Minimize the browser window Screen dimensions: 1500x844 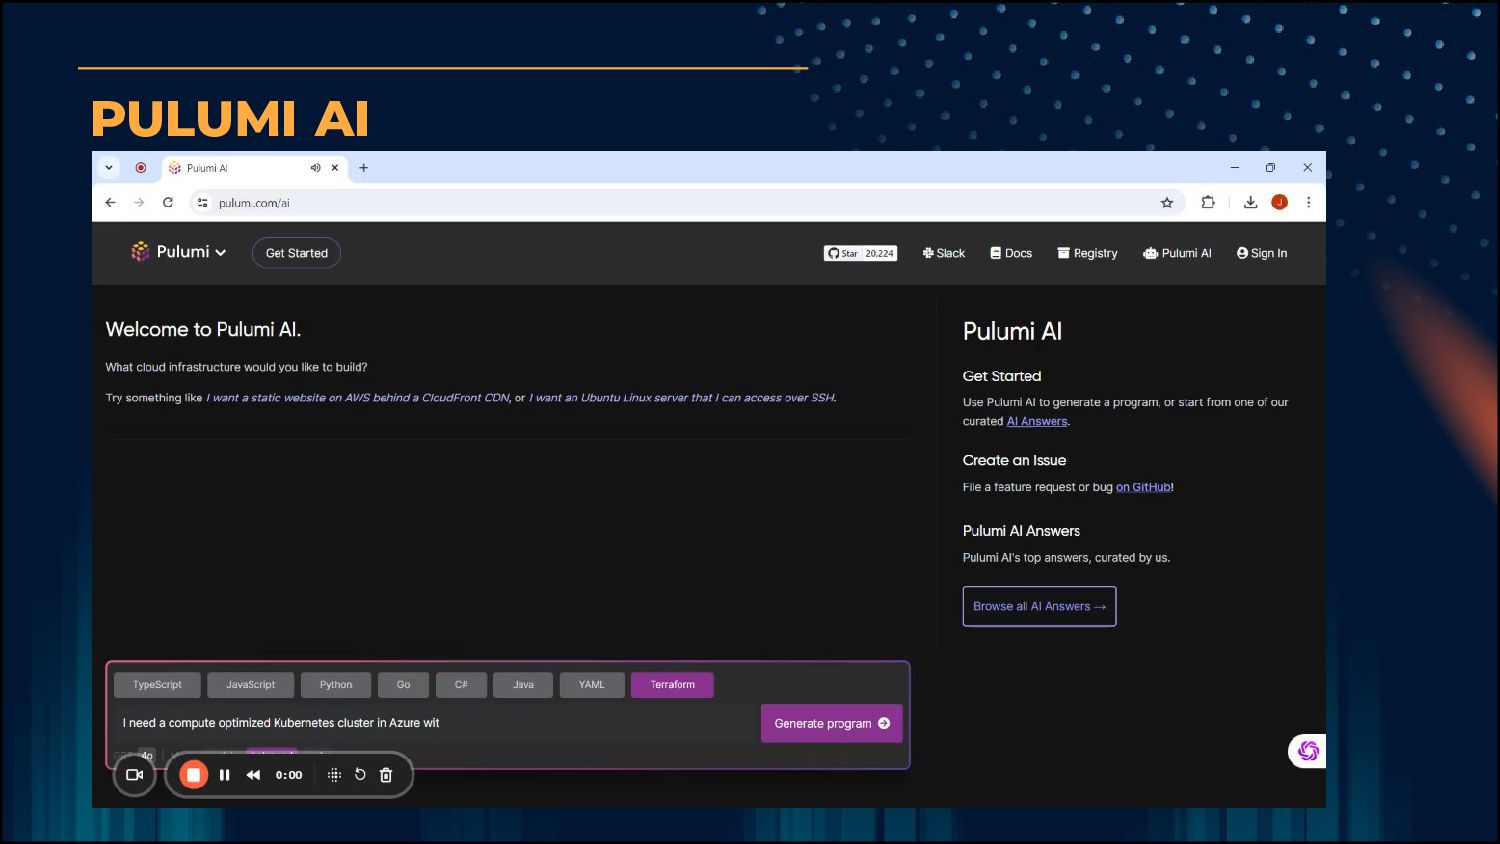tap(1235, 168)
